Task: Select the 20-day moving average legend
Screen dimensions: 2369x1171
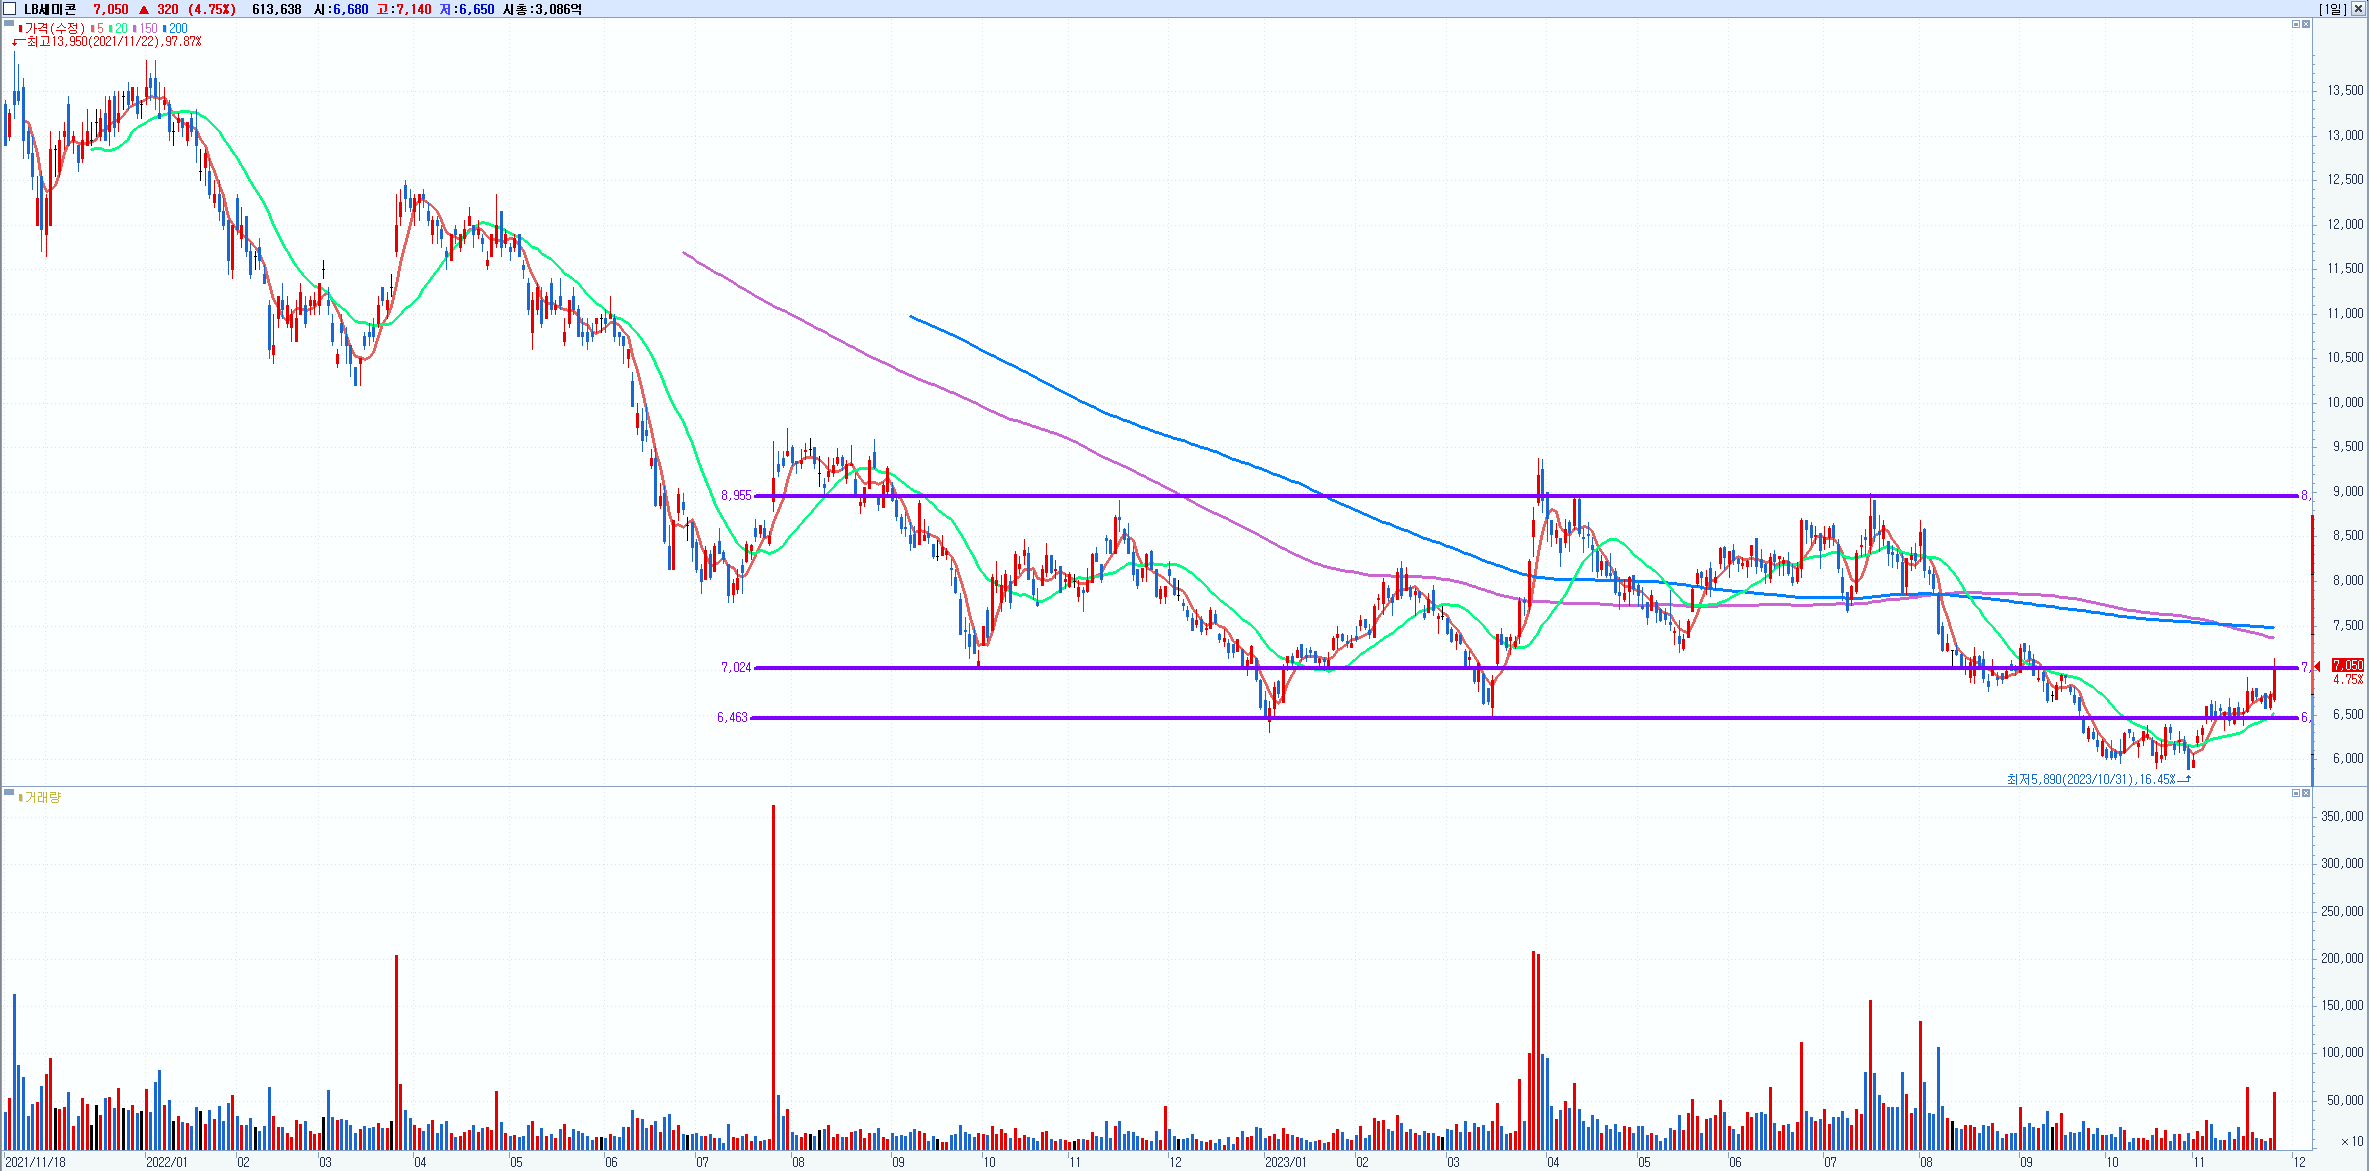Action: point(119,29)
